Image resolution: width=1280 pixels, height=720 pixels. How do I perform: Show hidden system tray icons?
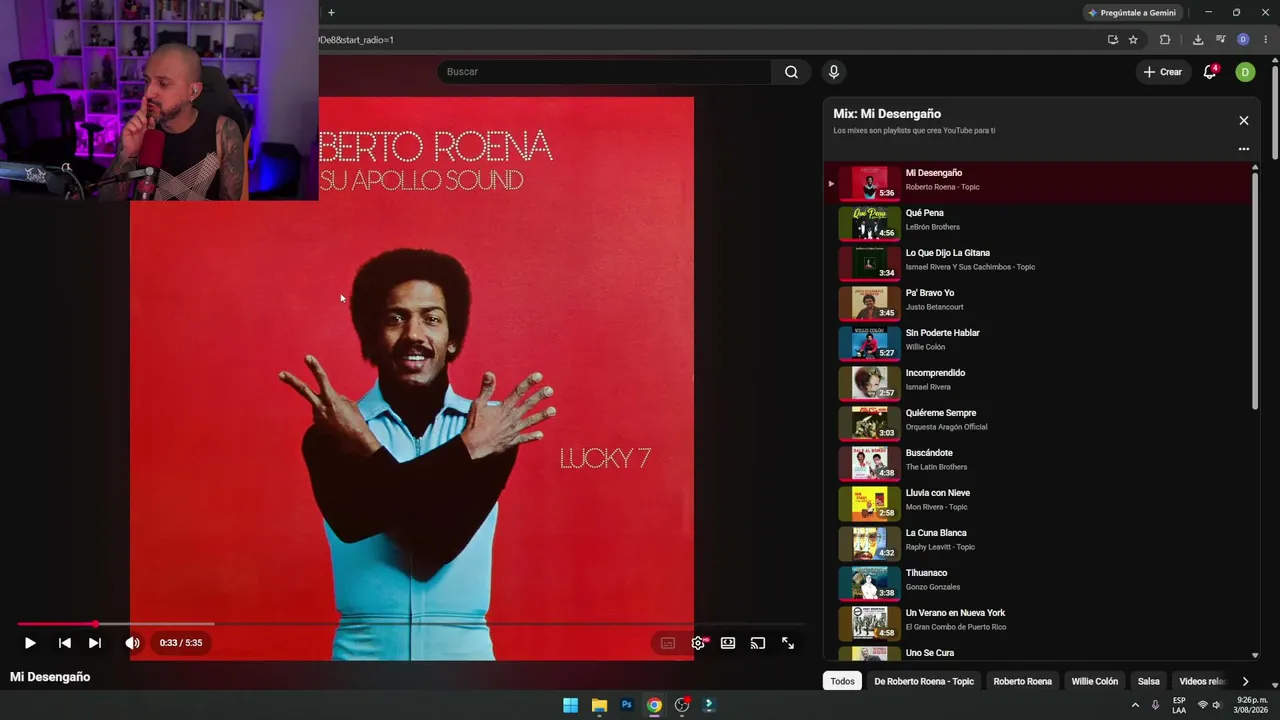[1135, 705]
